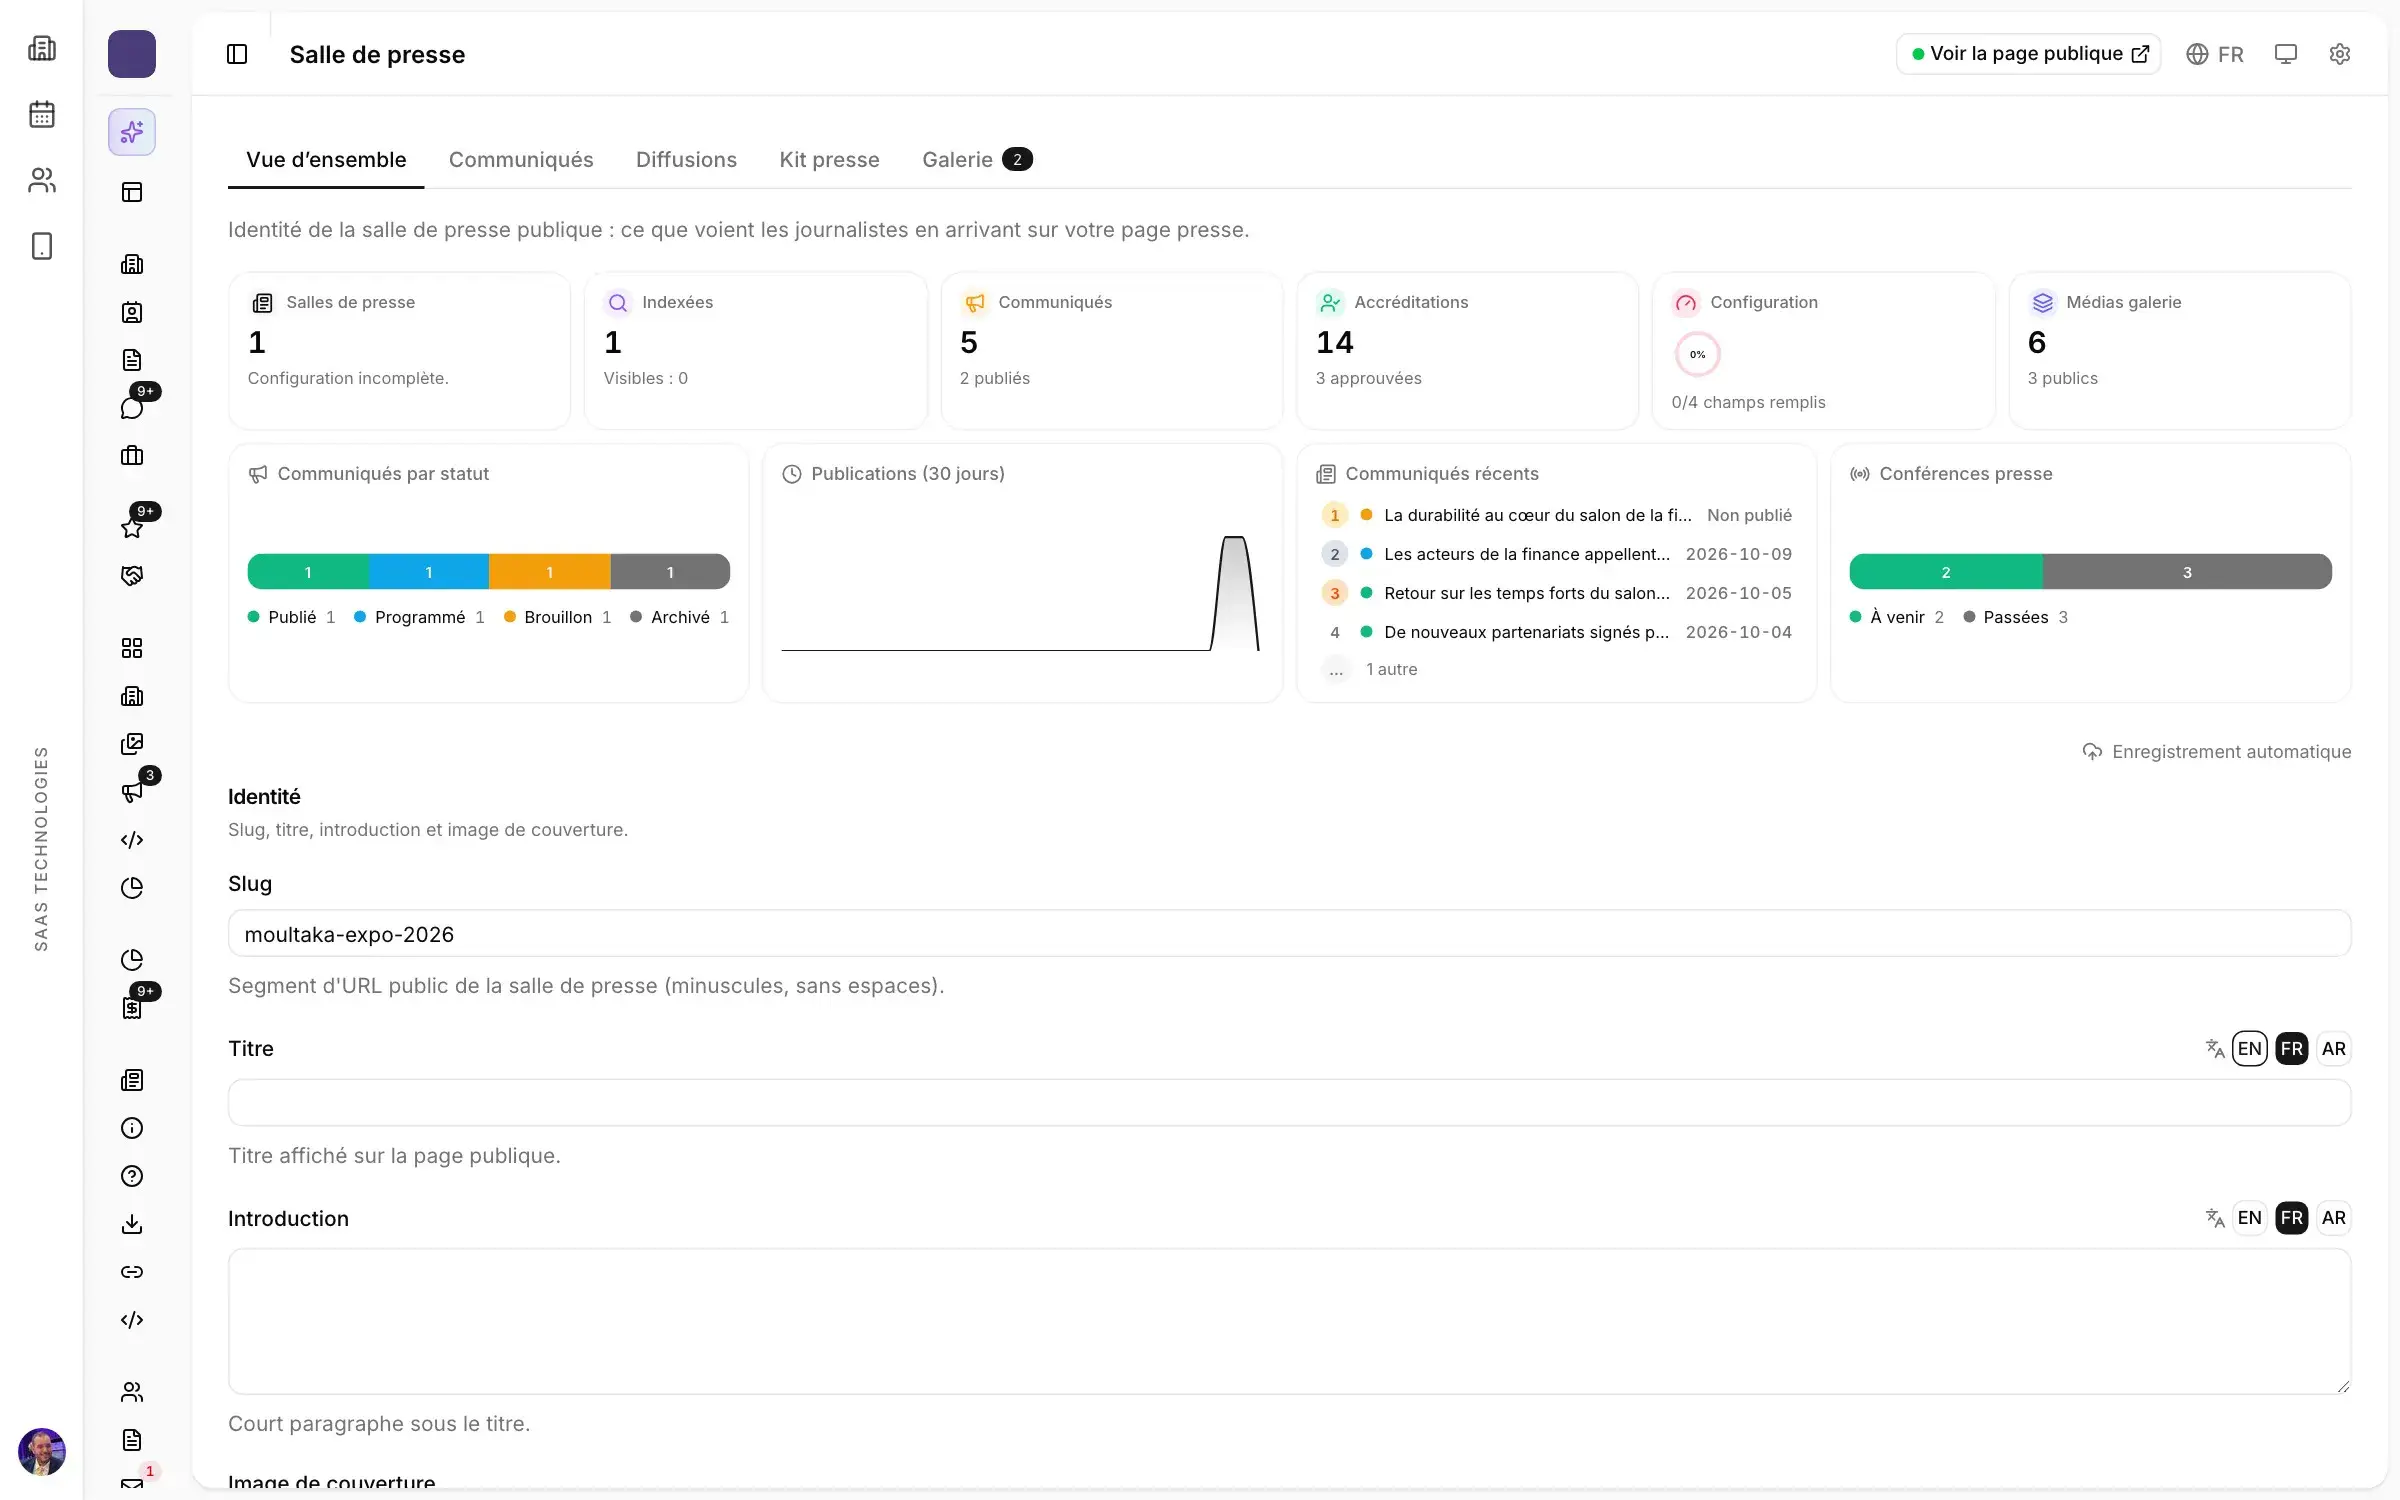Click the orange Brouillon segment of status bar
This screenshot has height=1500, width=2400.
coord(550,572)
